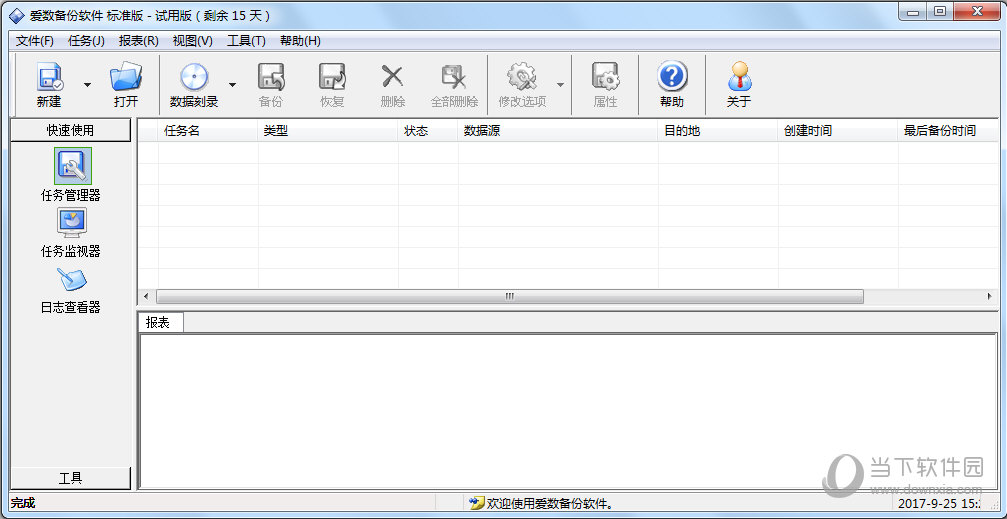
Task: Open the 工具(T) menu
Action: 246,41
